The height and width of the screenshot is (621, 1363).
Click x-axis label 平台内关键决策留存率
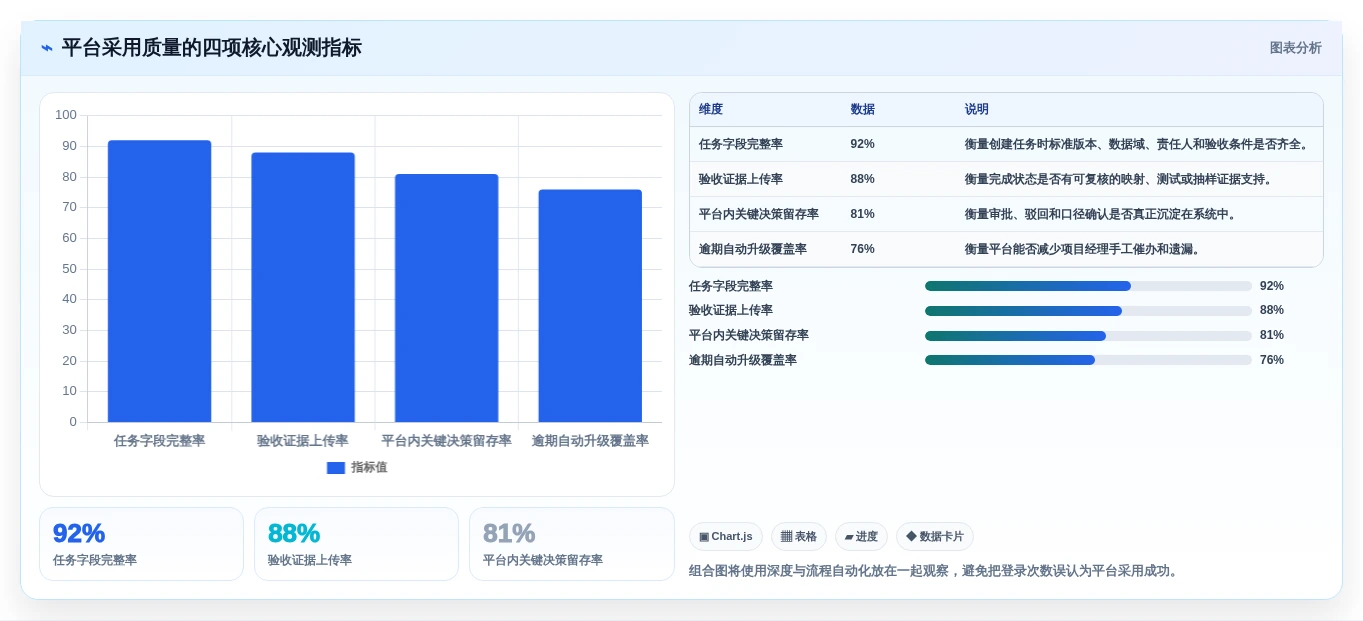coord(447,441)
